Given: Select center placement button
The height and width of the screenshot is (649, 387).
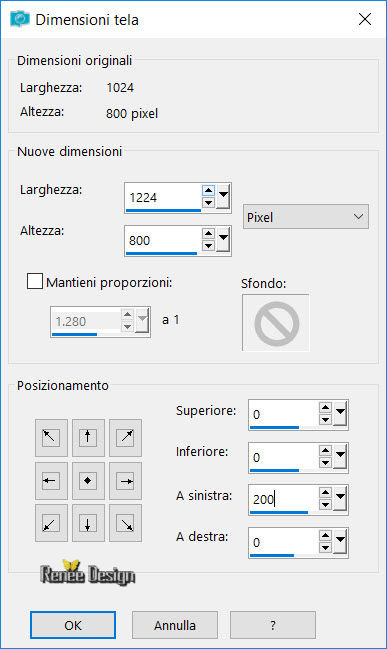Looking at the screenshot, I should pyautogui.click(x=88, y=481).
